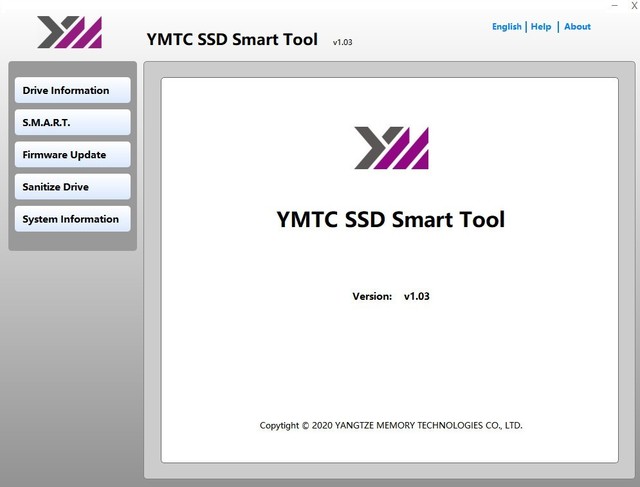The height and width of the screenshot is (487, 640).
Task: Open the About link
Action: click(577, 27)
